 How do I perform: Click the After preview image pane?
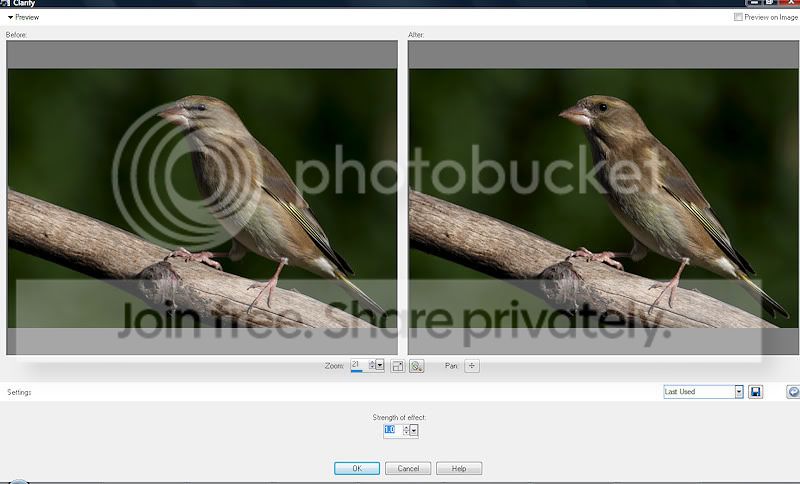click(604, 198)
